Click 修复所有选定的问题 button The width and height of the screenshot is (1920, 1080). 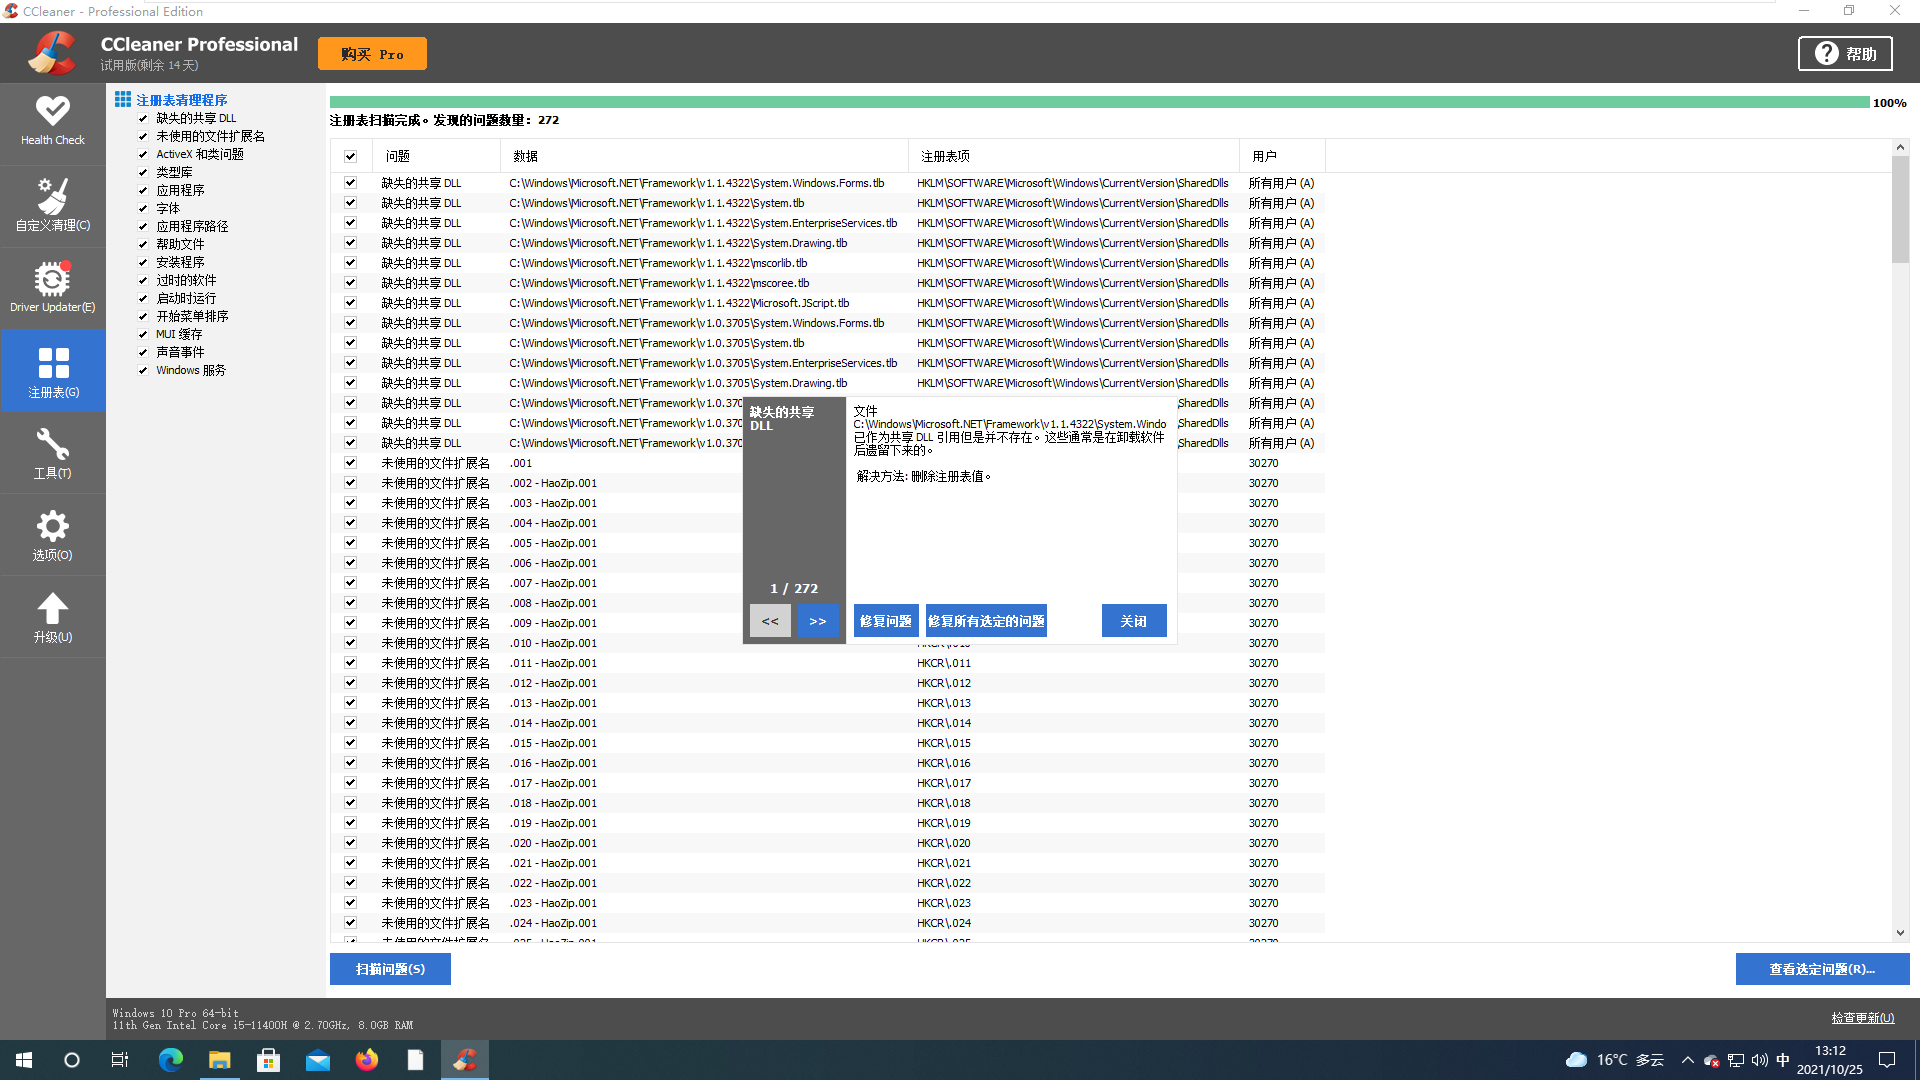click(x=985, y=621)
